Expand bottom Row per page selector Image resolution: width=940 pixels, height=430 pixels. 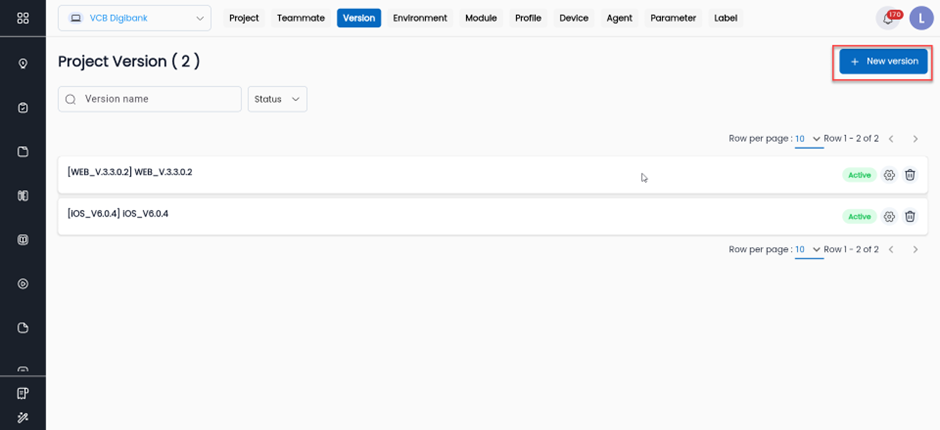(x=809, y=250)
